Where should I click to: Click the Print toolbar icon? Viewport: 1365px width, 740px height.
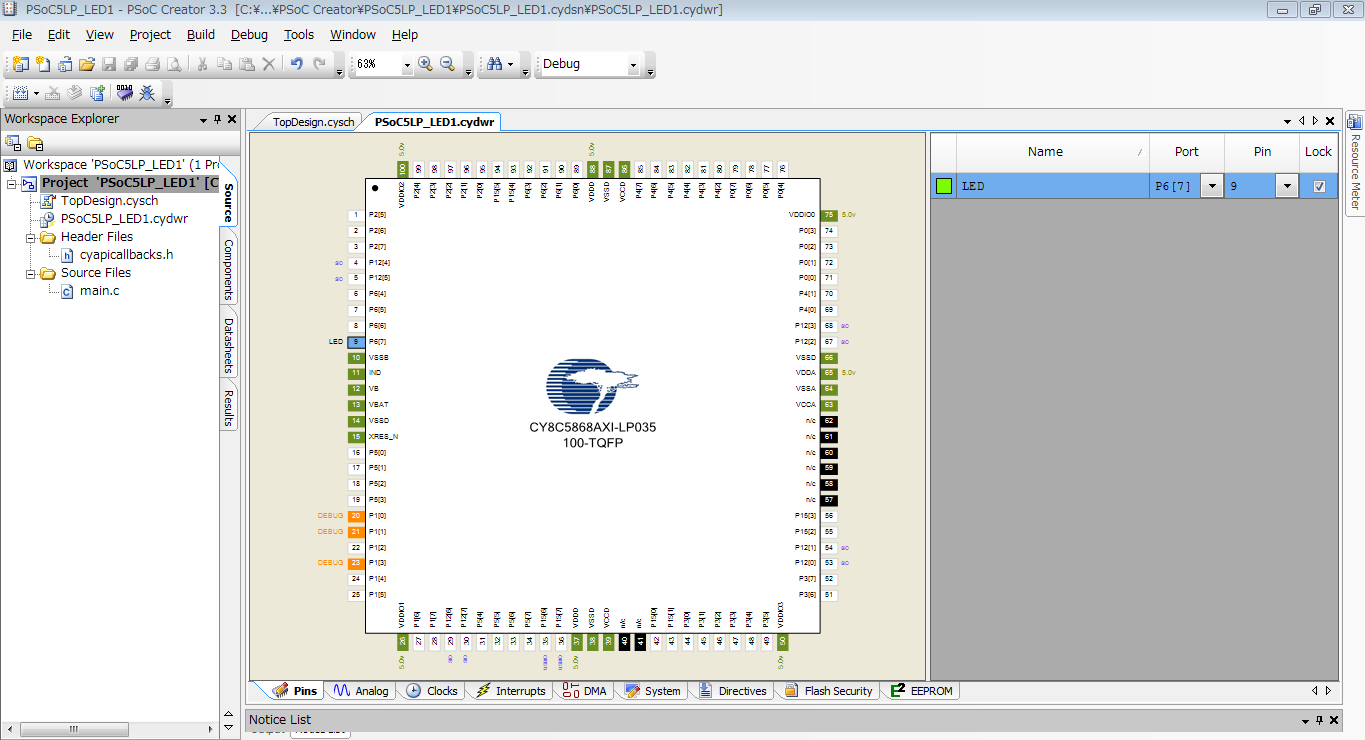tap(153, 64)
